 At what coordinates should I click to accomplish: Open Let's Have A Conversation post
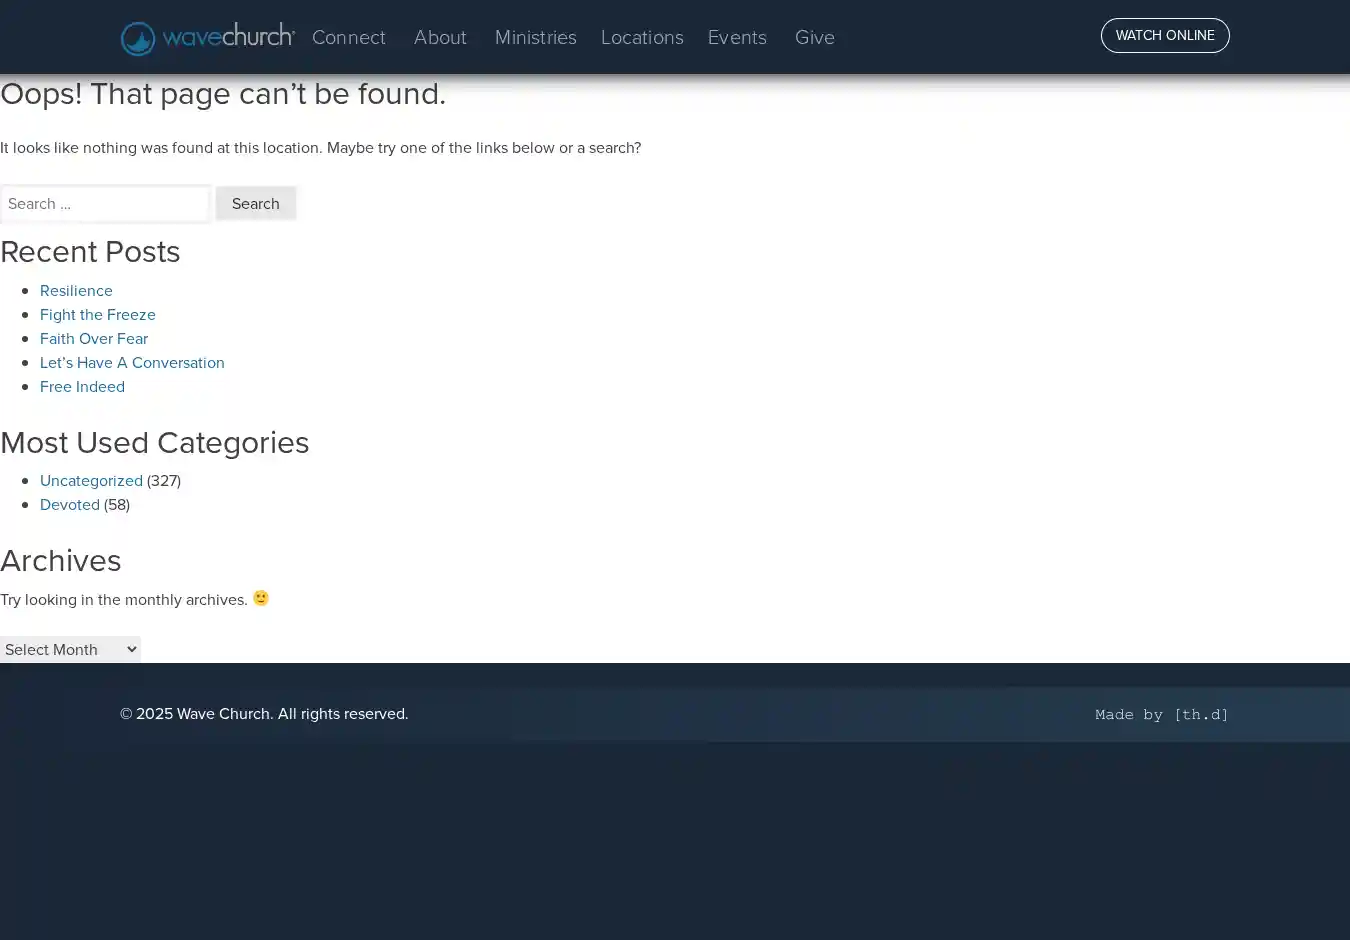point(132,363)
